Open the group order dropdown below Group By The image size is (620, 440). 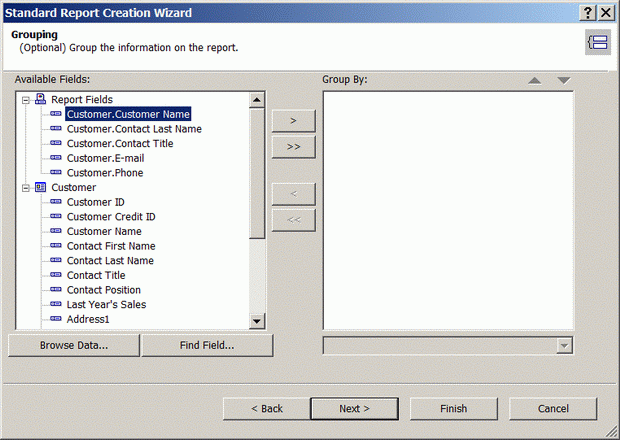[x=565, y=345]
